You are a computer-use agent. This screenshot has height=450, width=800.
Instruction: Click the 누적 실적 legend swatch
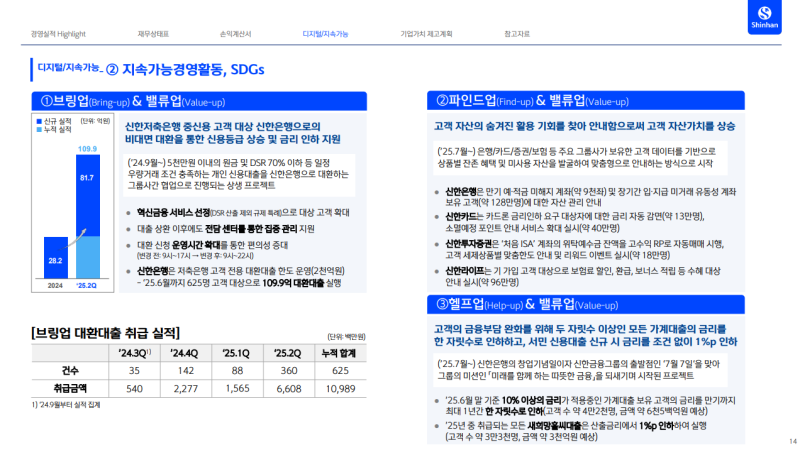(38, 130)
